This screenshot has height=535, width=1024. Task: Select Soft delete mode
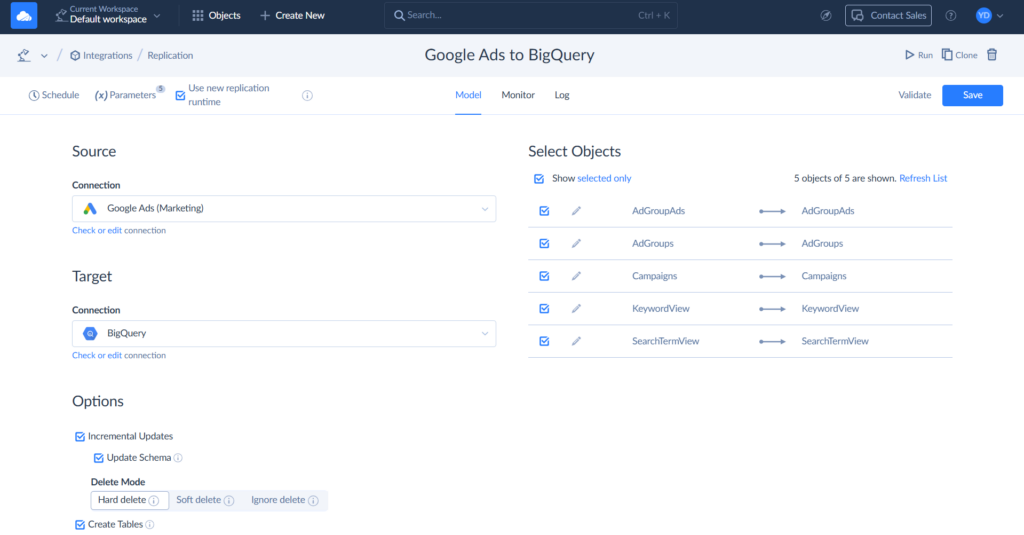[204, 500]
